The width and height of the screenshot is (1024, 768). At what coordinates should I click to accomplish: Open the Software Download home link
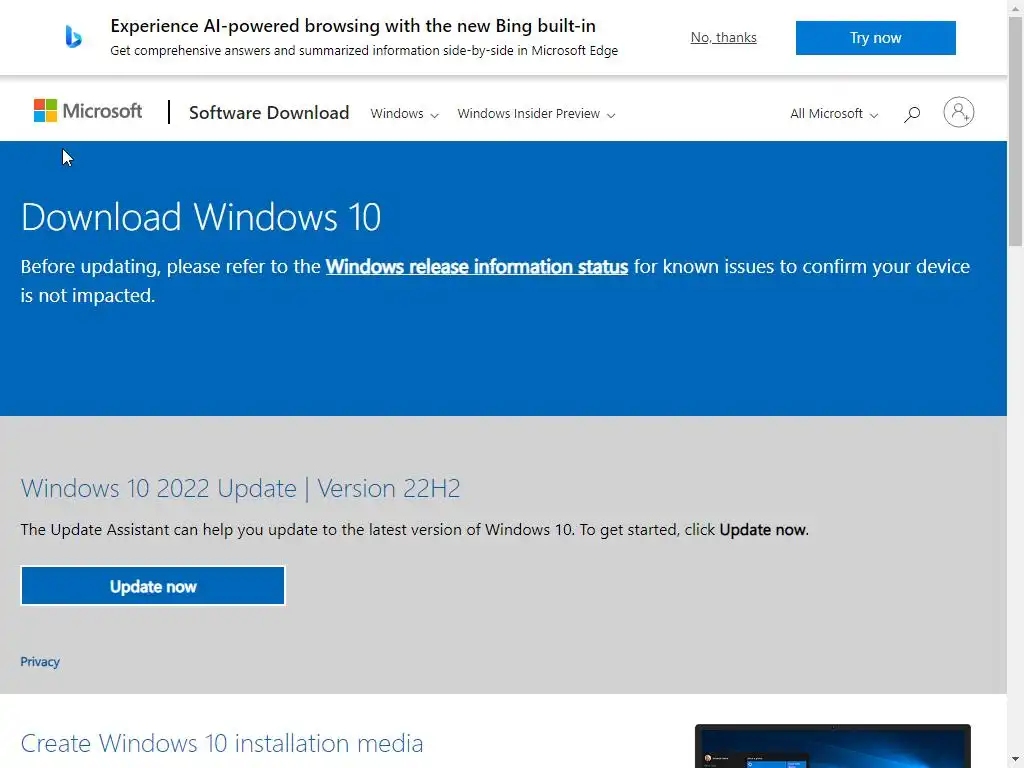pos(269,112)
